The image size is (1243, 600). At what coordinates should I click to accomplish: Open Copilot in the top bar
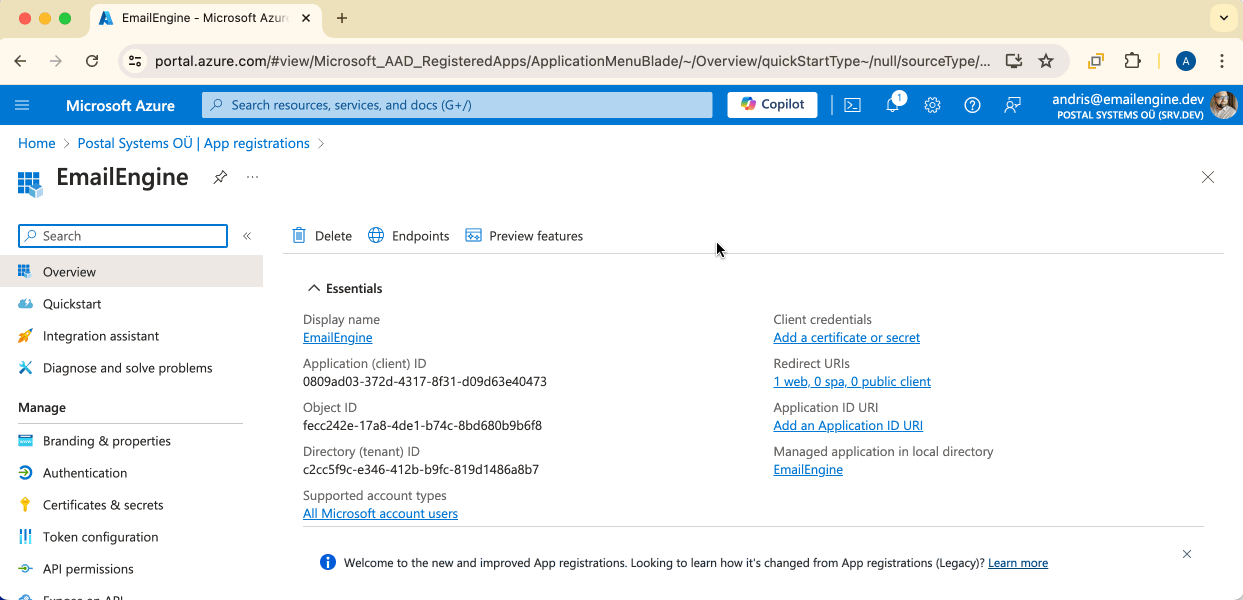click(771, 104)
